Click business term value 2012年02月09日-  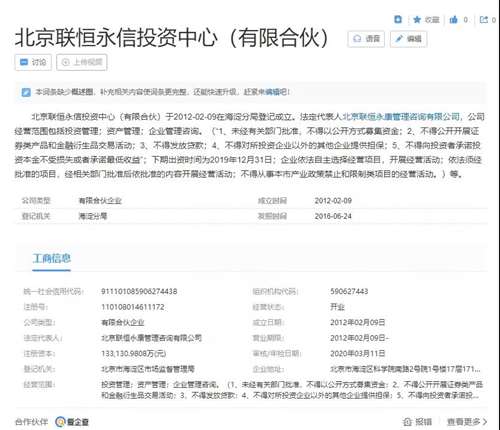coord(359,338)
